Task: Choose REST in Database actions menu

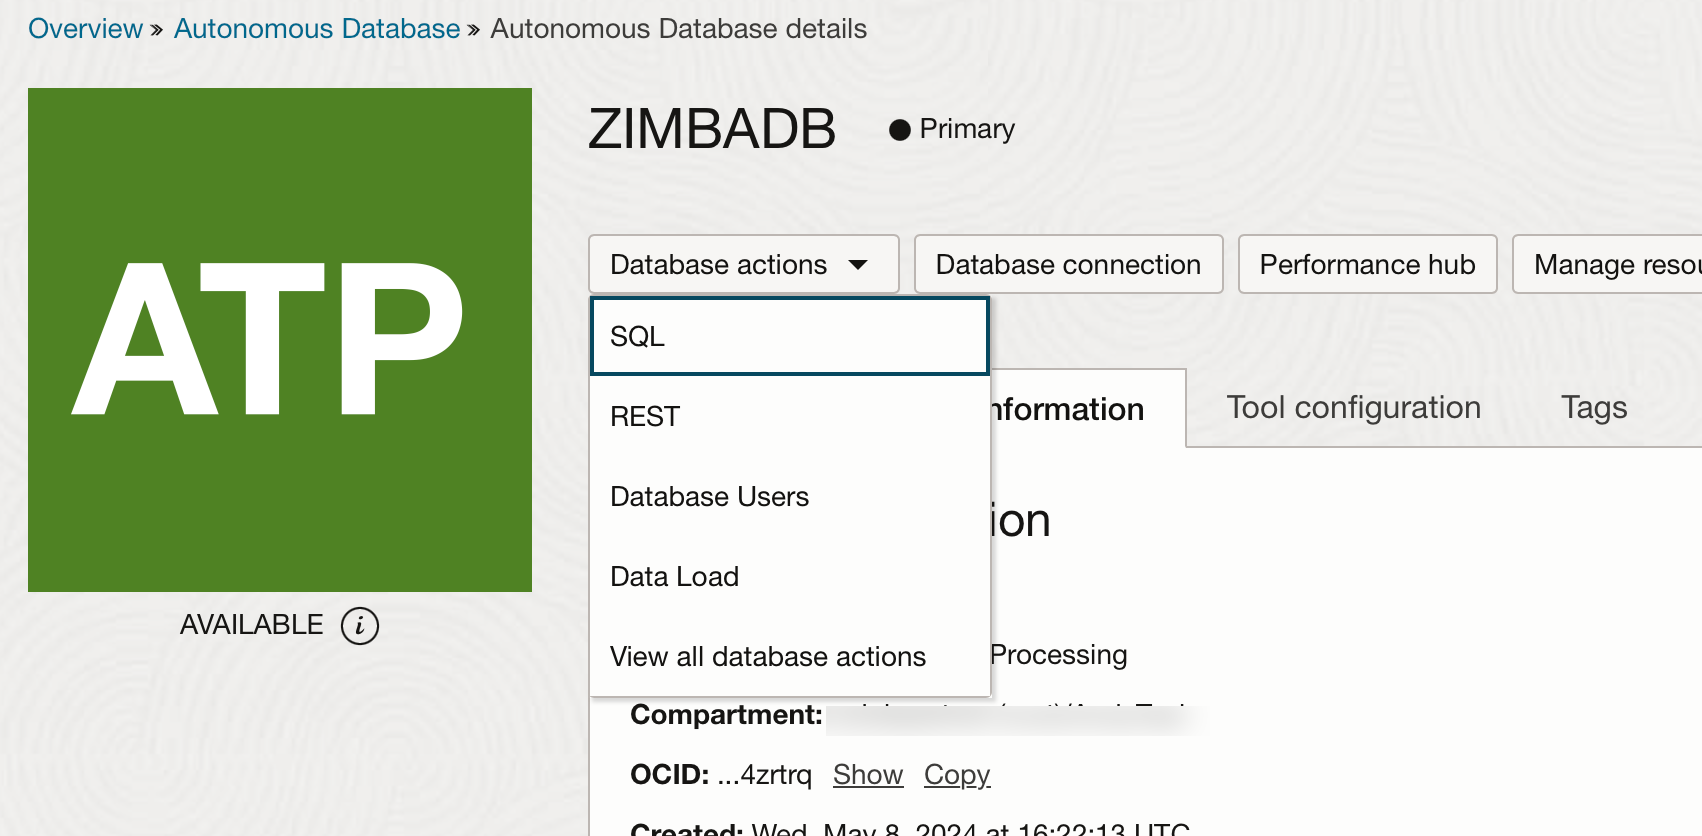Action: pyautogui.click(x=789, y=417)
